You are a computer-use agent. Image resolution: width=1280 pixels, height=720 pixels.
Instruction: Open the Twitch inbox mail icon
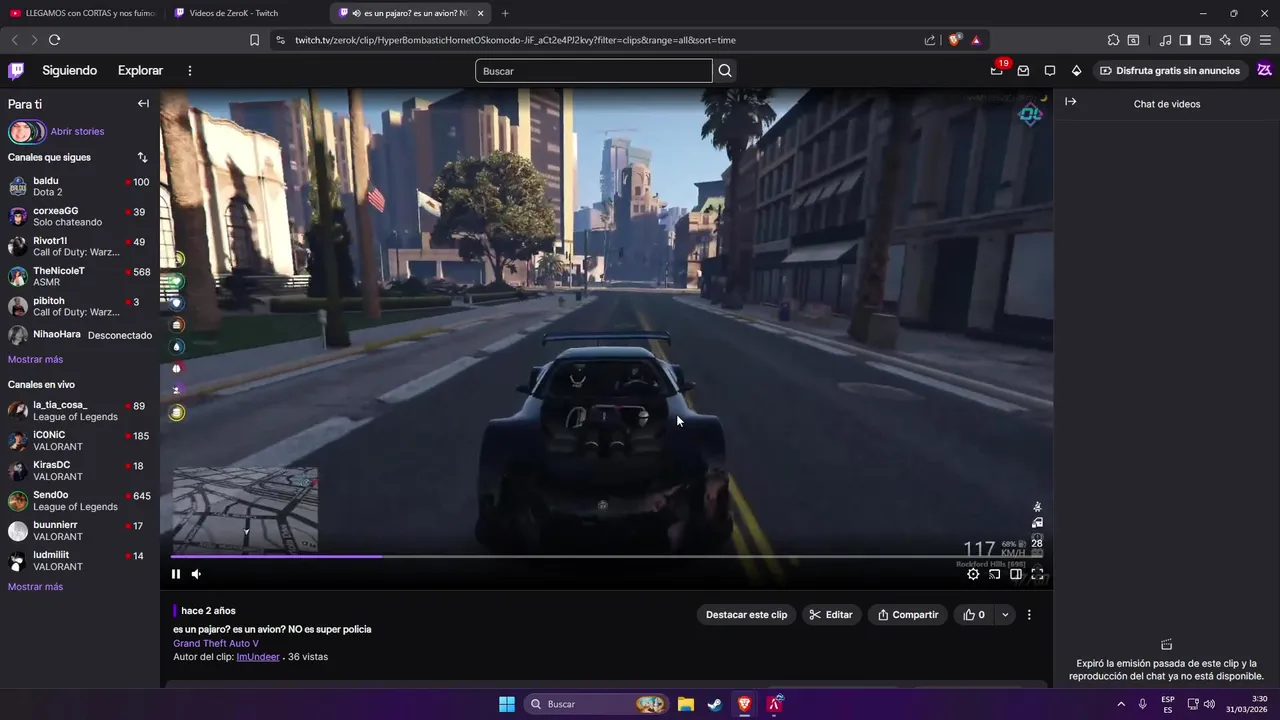(x=1023, y=70)
